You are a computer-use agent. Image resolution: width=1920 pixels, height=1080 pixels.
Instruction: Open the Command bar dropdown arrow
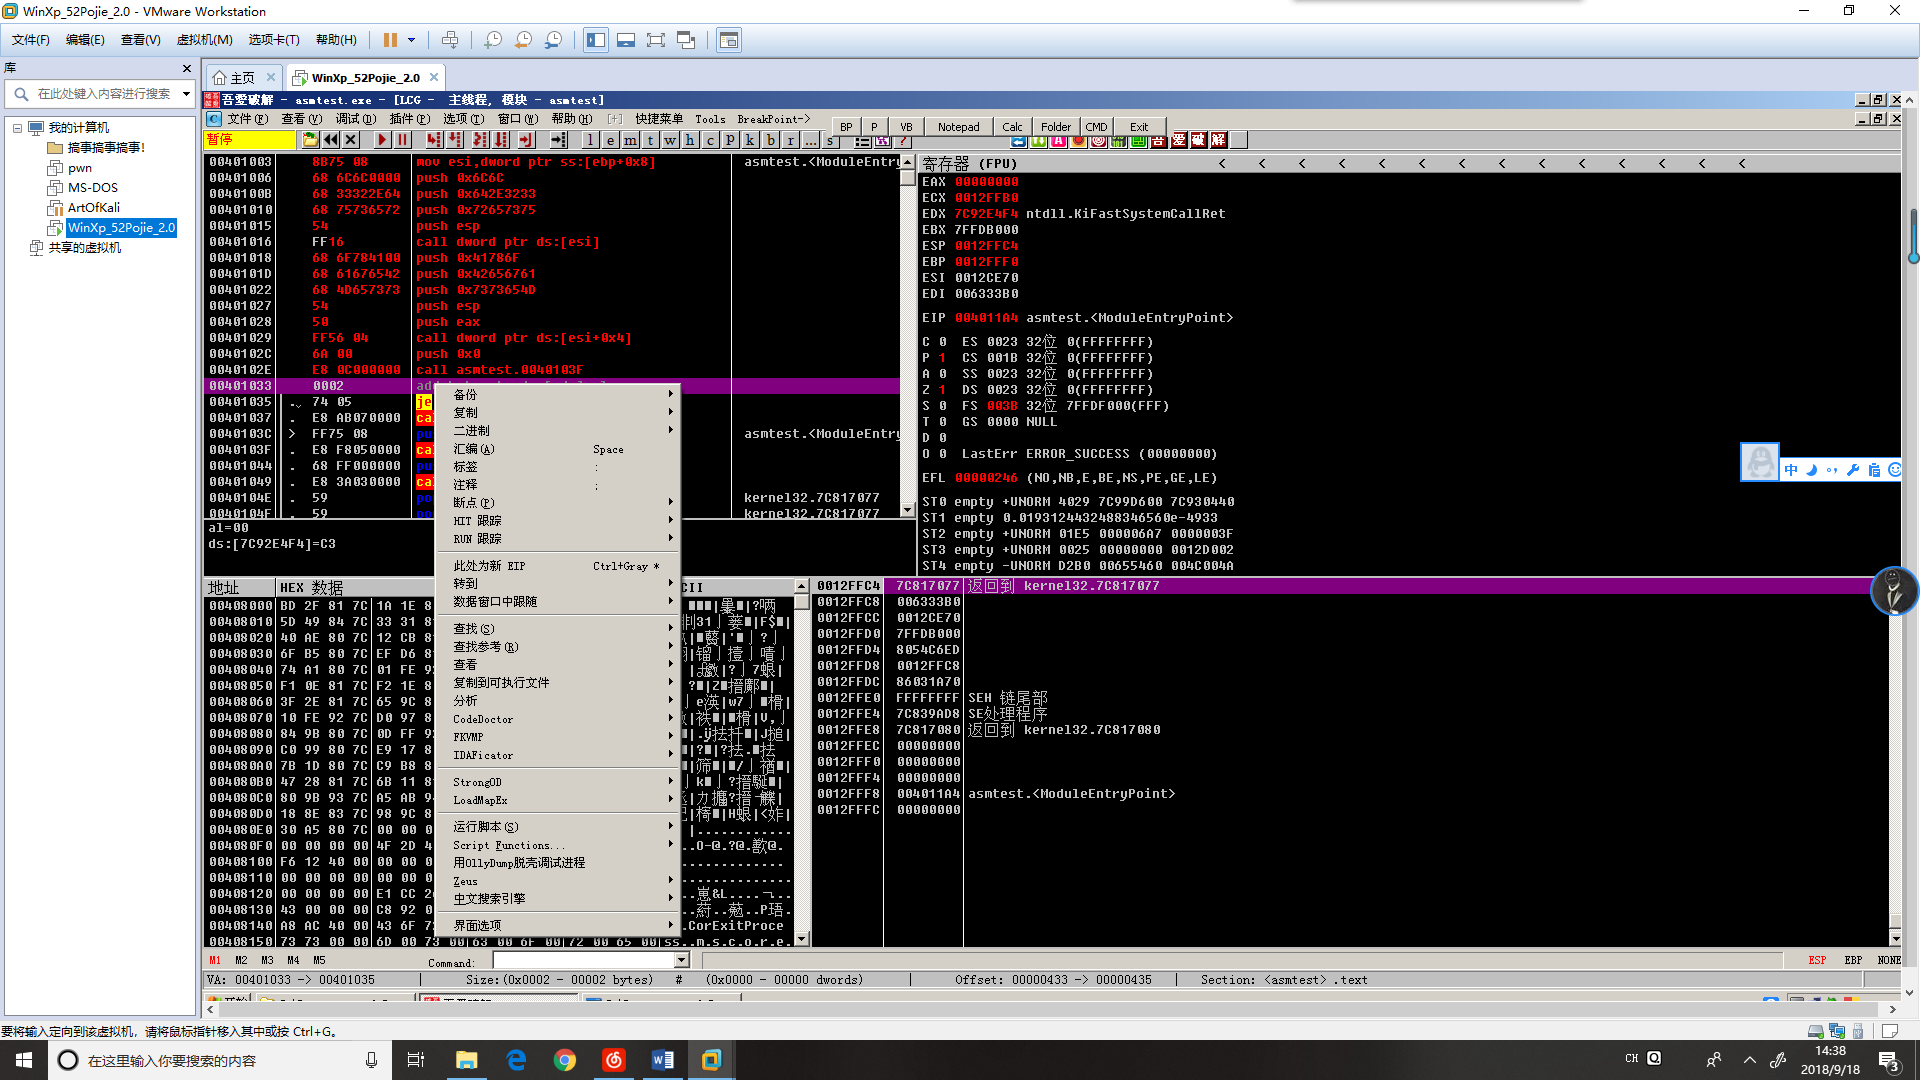click(682, 961)
